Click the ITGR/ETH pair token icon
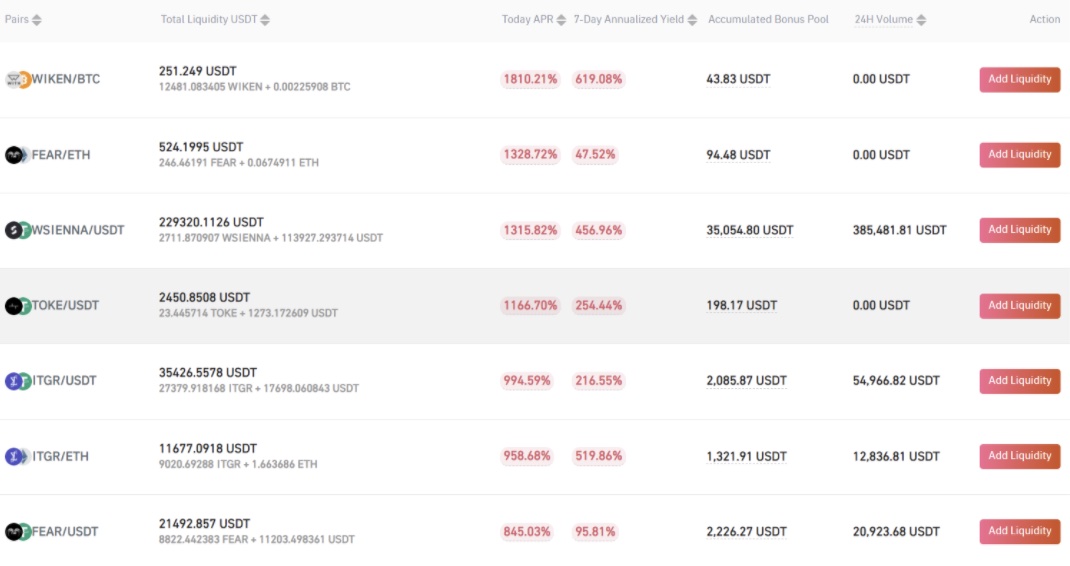 pos(18,456)
